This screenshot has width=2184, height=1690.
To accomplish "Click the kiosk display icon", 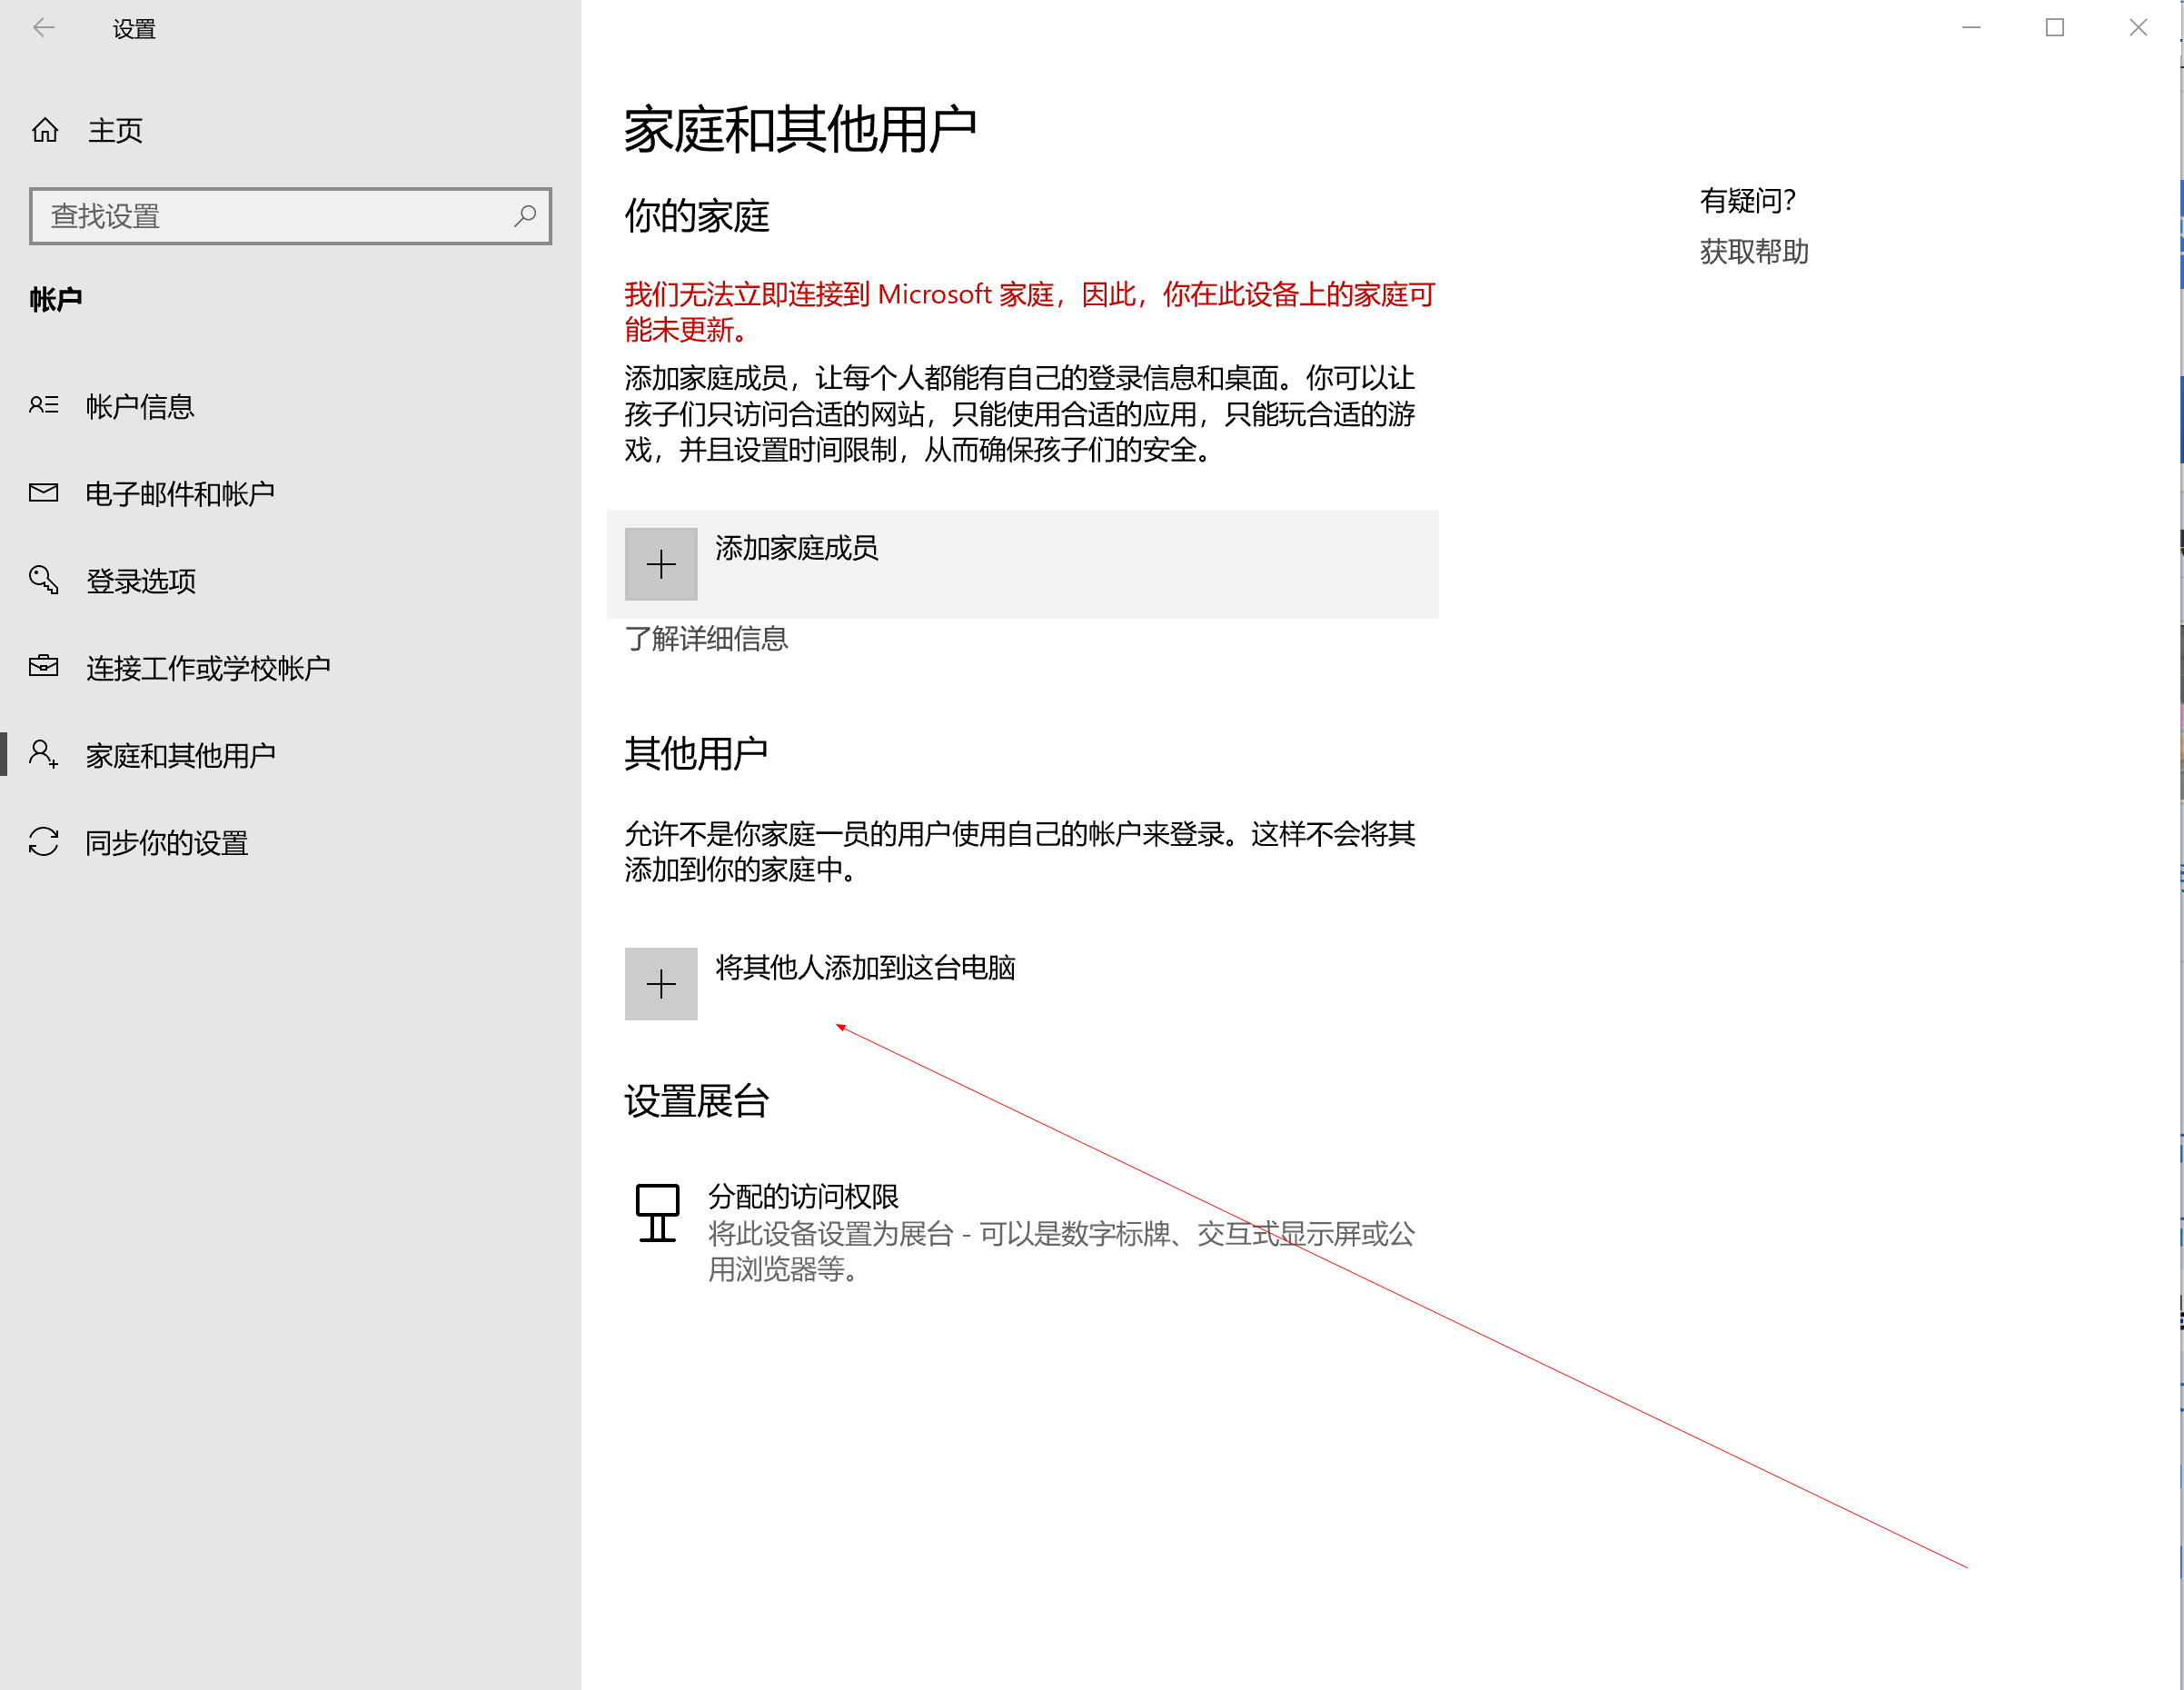I will tap(658, 1212).
